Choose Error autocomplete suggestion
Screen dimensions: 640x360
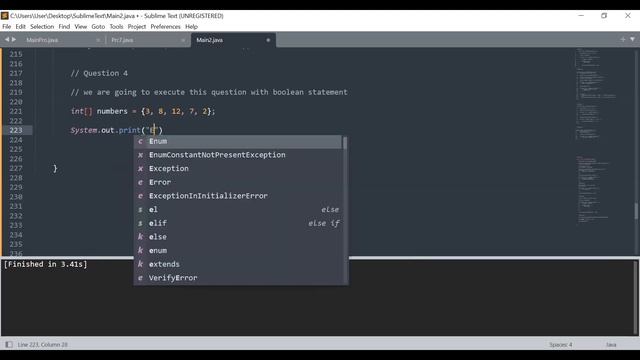click(x=238, y=182)
